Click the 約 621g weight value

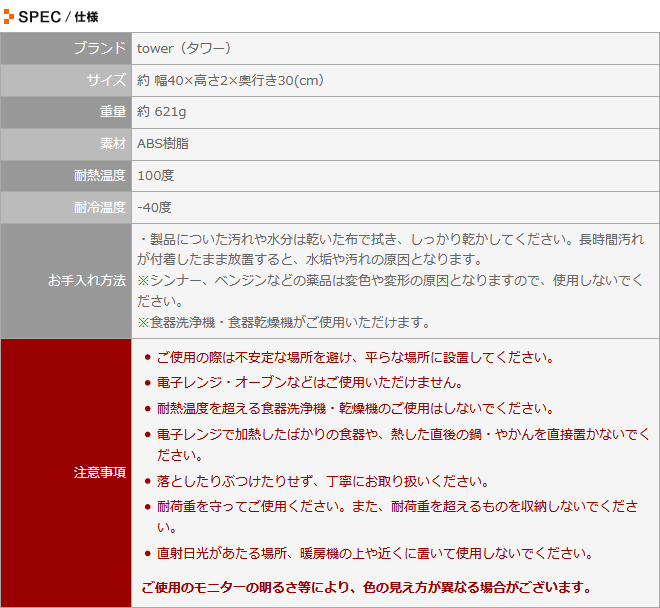[162, 112]
